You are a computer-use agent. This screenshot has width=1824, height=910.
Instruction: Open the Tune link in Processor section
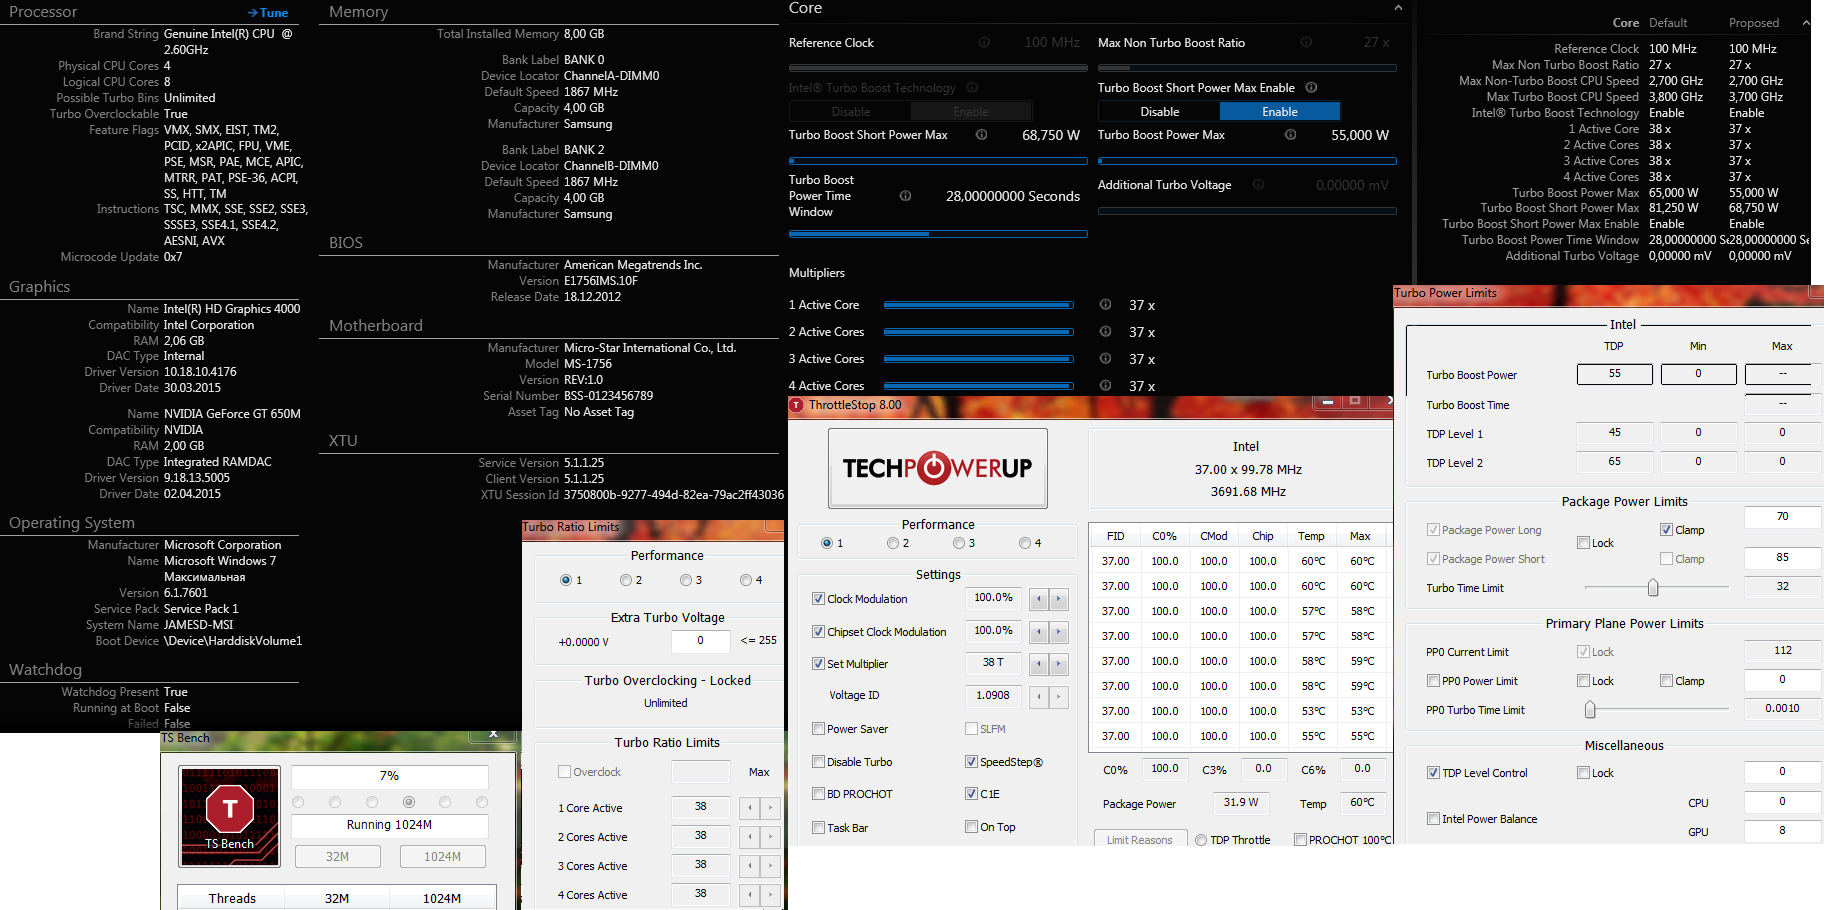[x=267, y=13]
